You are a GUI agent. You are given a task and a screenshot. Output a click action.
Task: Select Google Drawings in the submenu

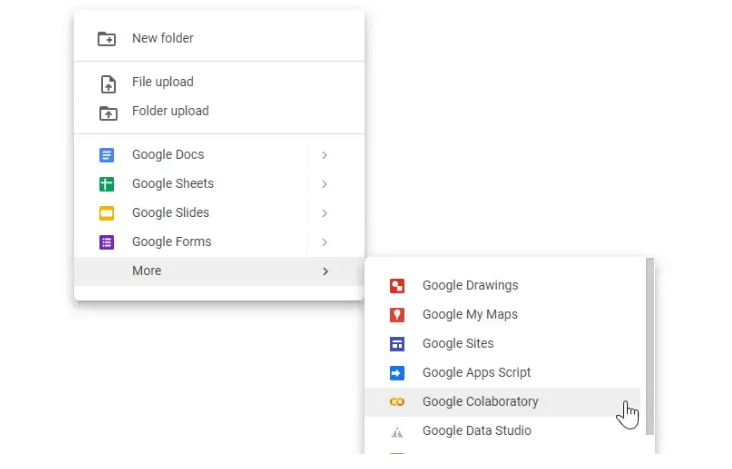pos(502,286)
